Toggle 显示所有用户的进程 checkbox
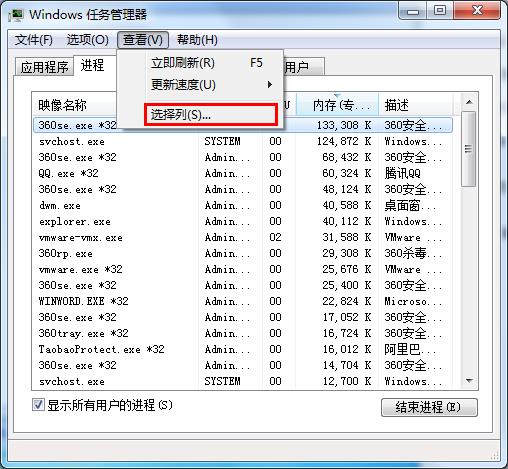The image size is (508, 469). point(38,405)
